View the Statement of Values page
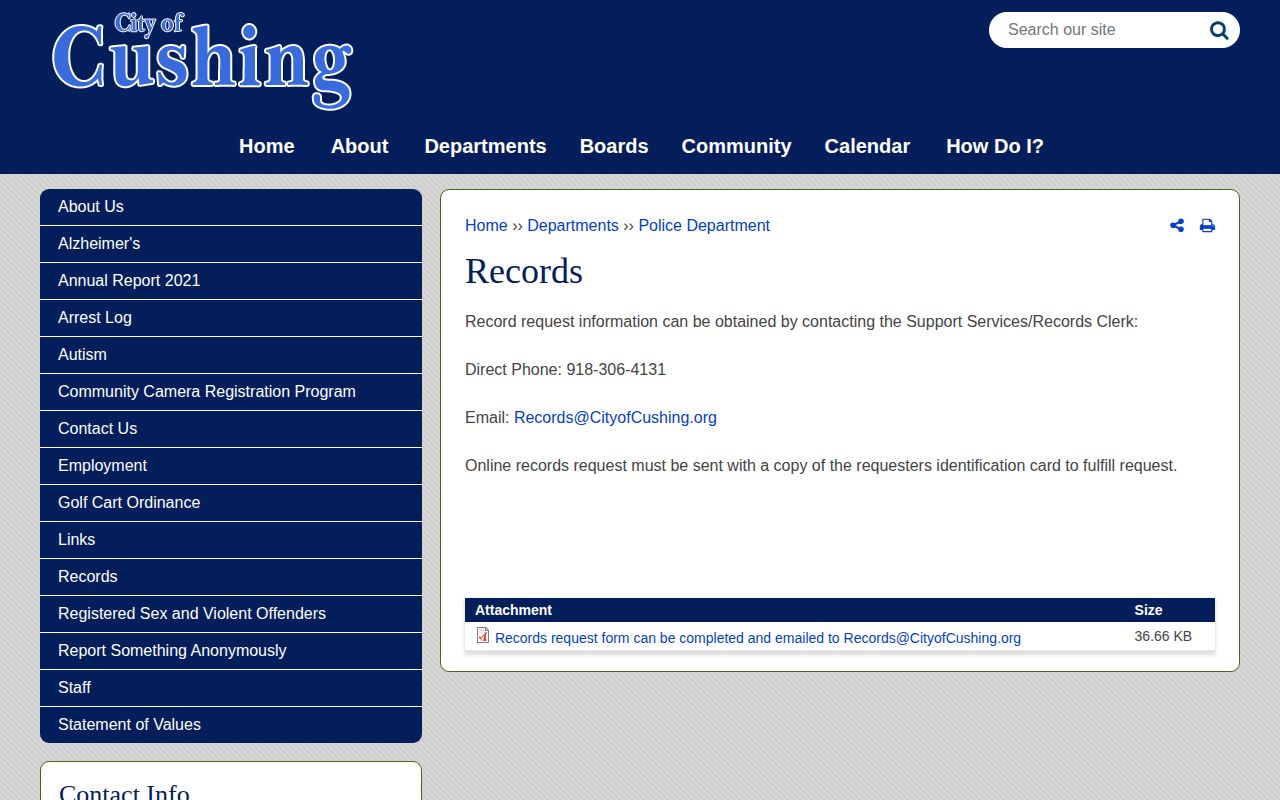The width and height of the screenshot is (1280, 800). pyautogui.click(x=231, y=725)
